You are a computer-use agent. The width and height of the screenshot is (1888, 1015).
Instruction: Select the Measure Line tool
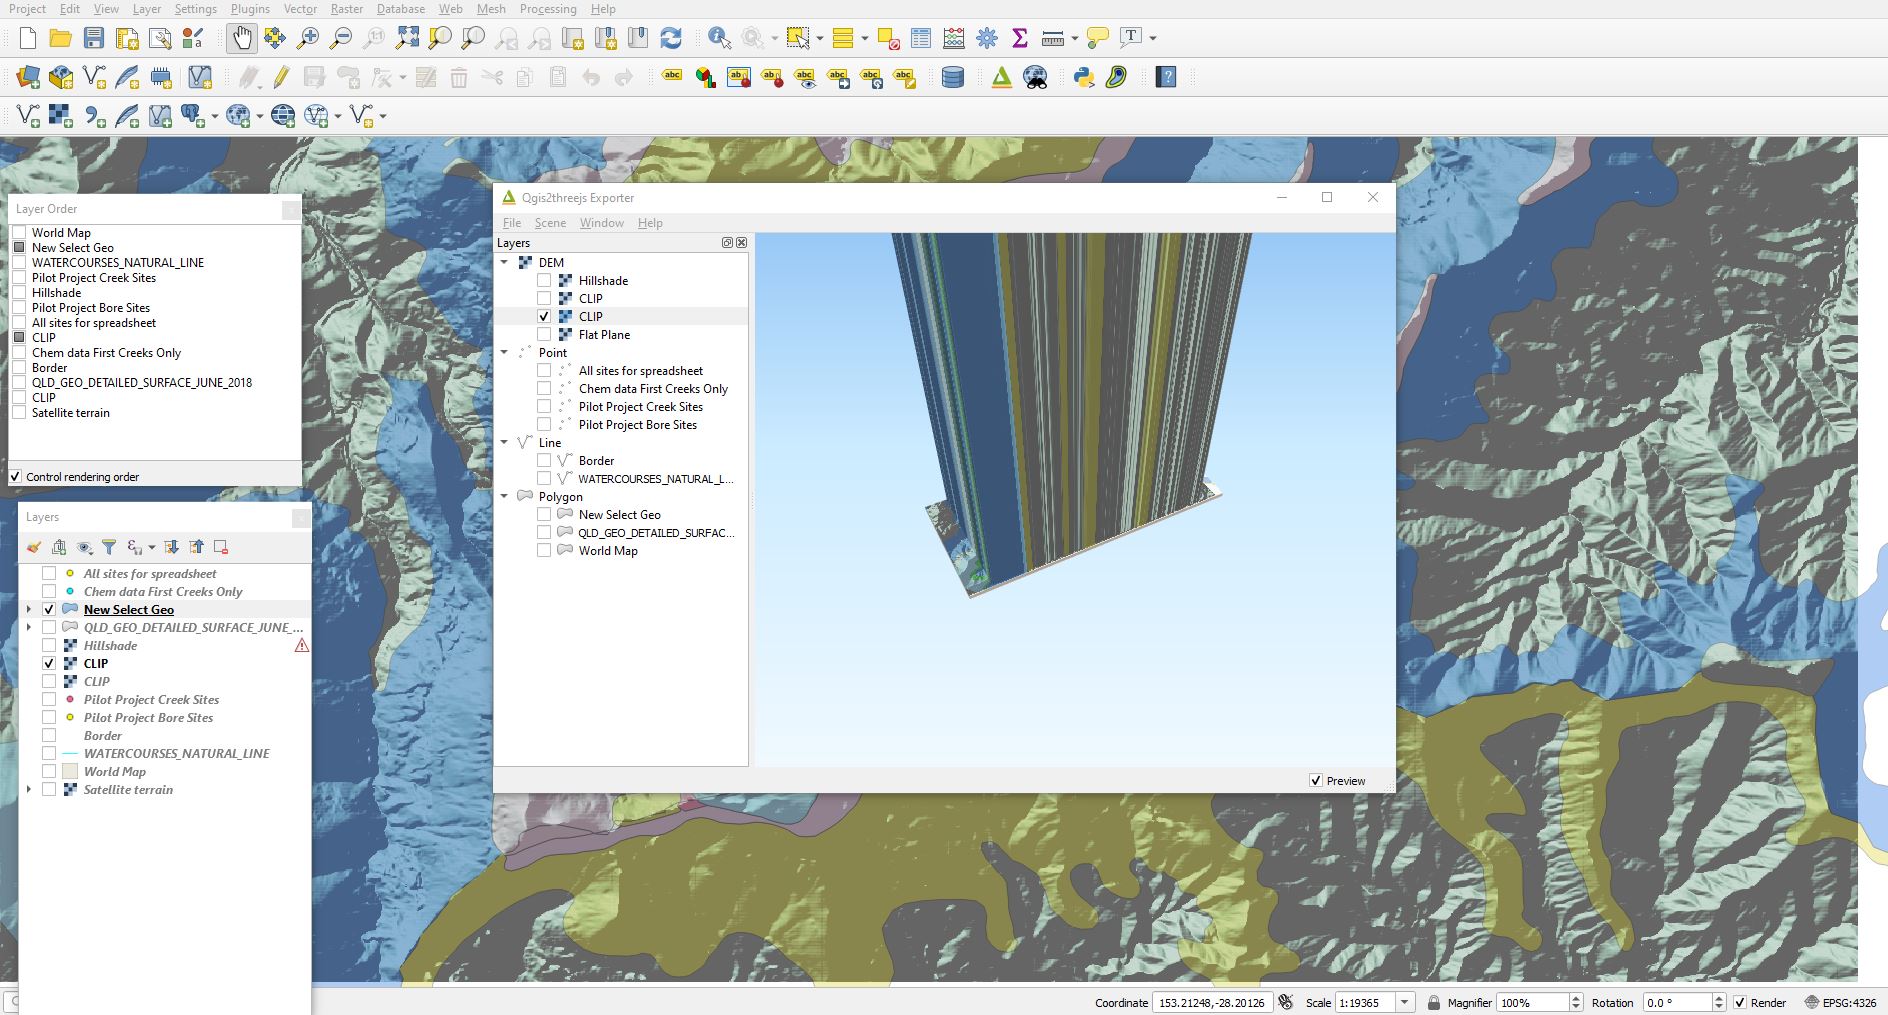[x=1051, y=37]
